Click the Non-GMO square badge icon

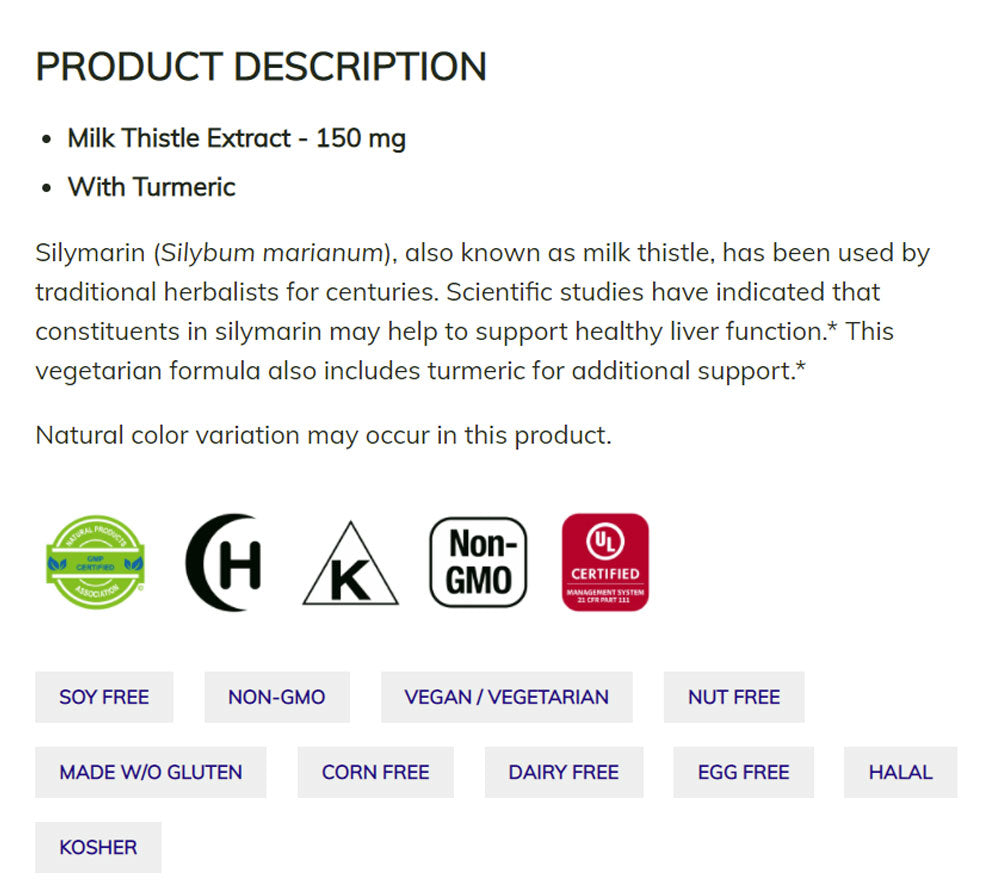478,562
